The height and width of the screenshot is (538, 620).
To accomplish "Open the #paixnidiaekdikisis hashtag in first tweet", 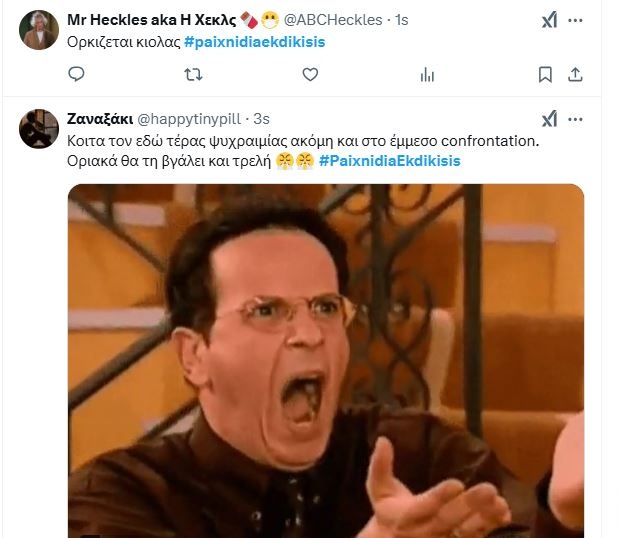I will tap(255, 42).
